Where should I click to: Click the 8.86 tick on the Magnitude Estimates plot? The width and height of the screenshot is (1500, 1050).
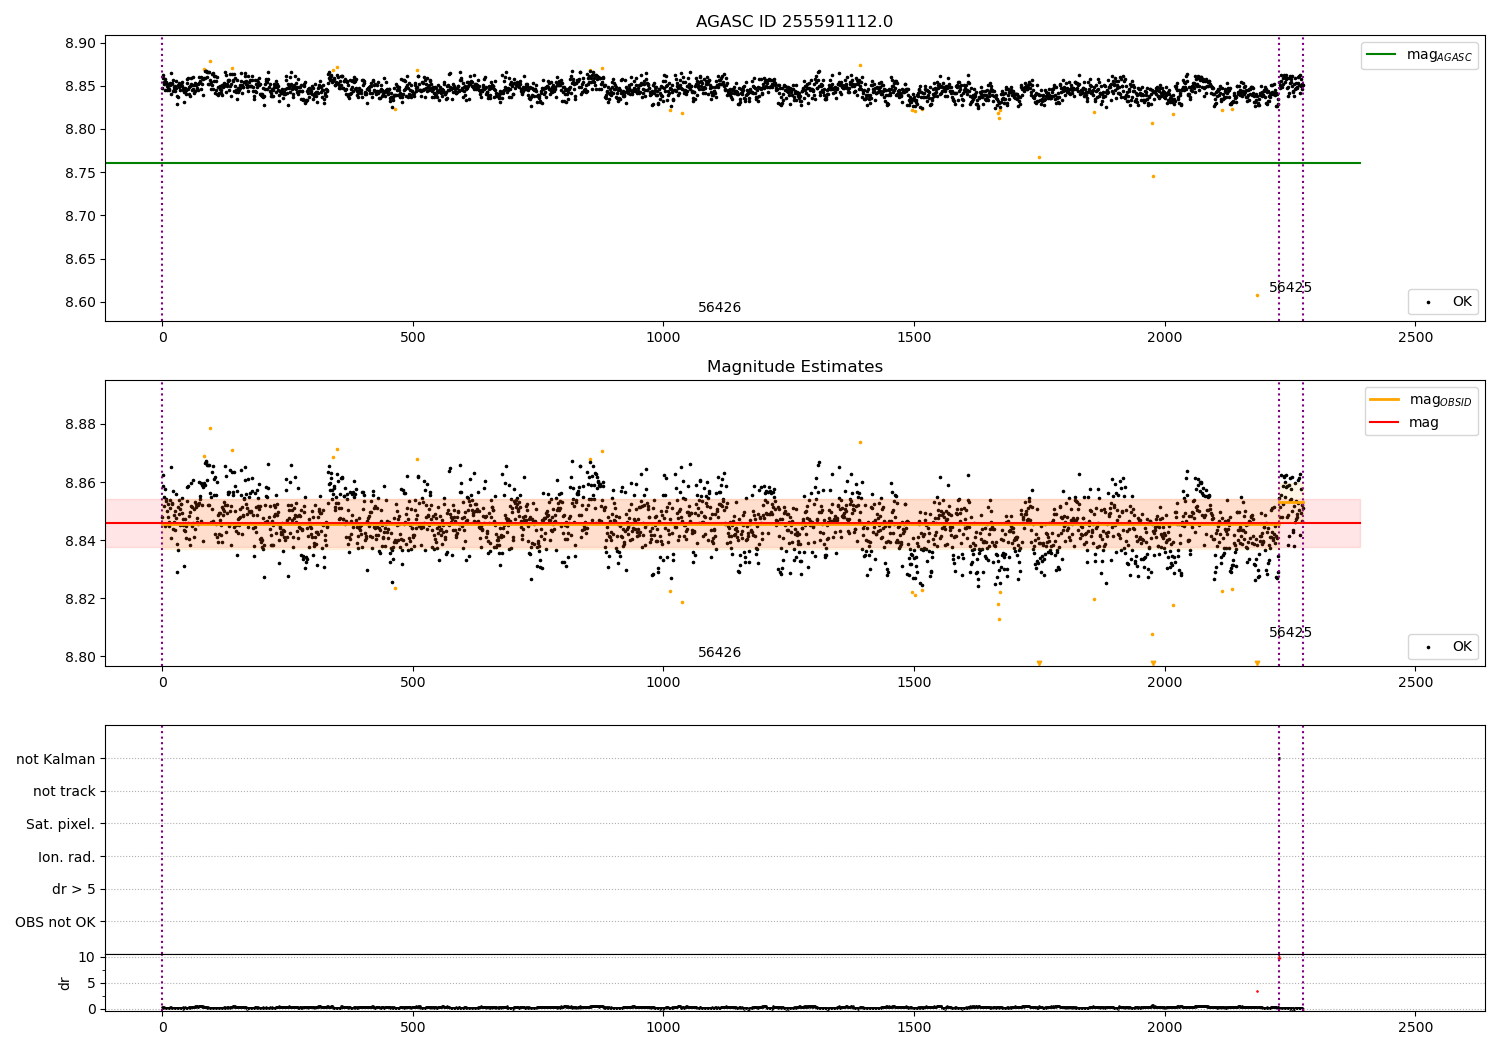[x=80, y=483]
